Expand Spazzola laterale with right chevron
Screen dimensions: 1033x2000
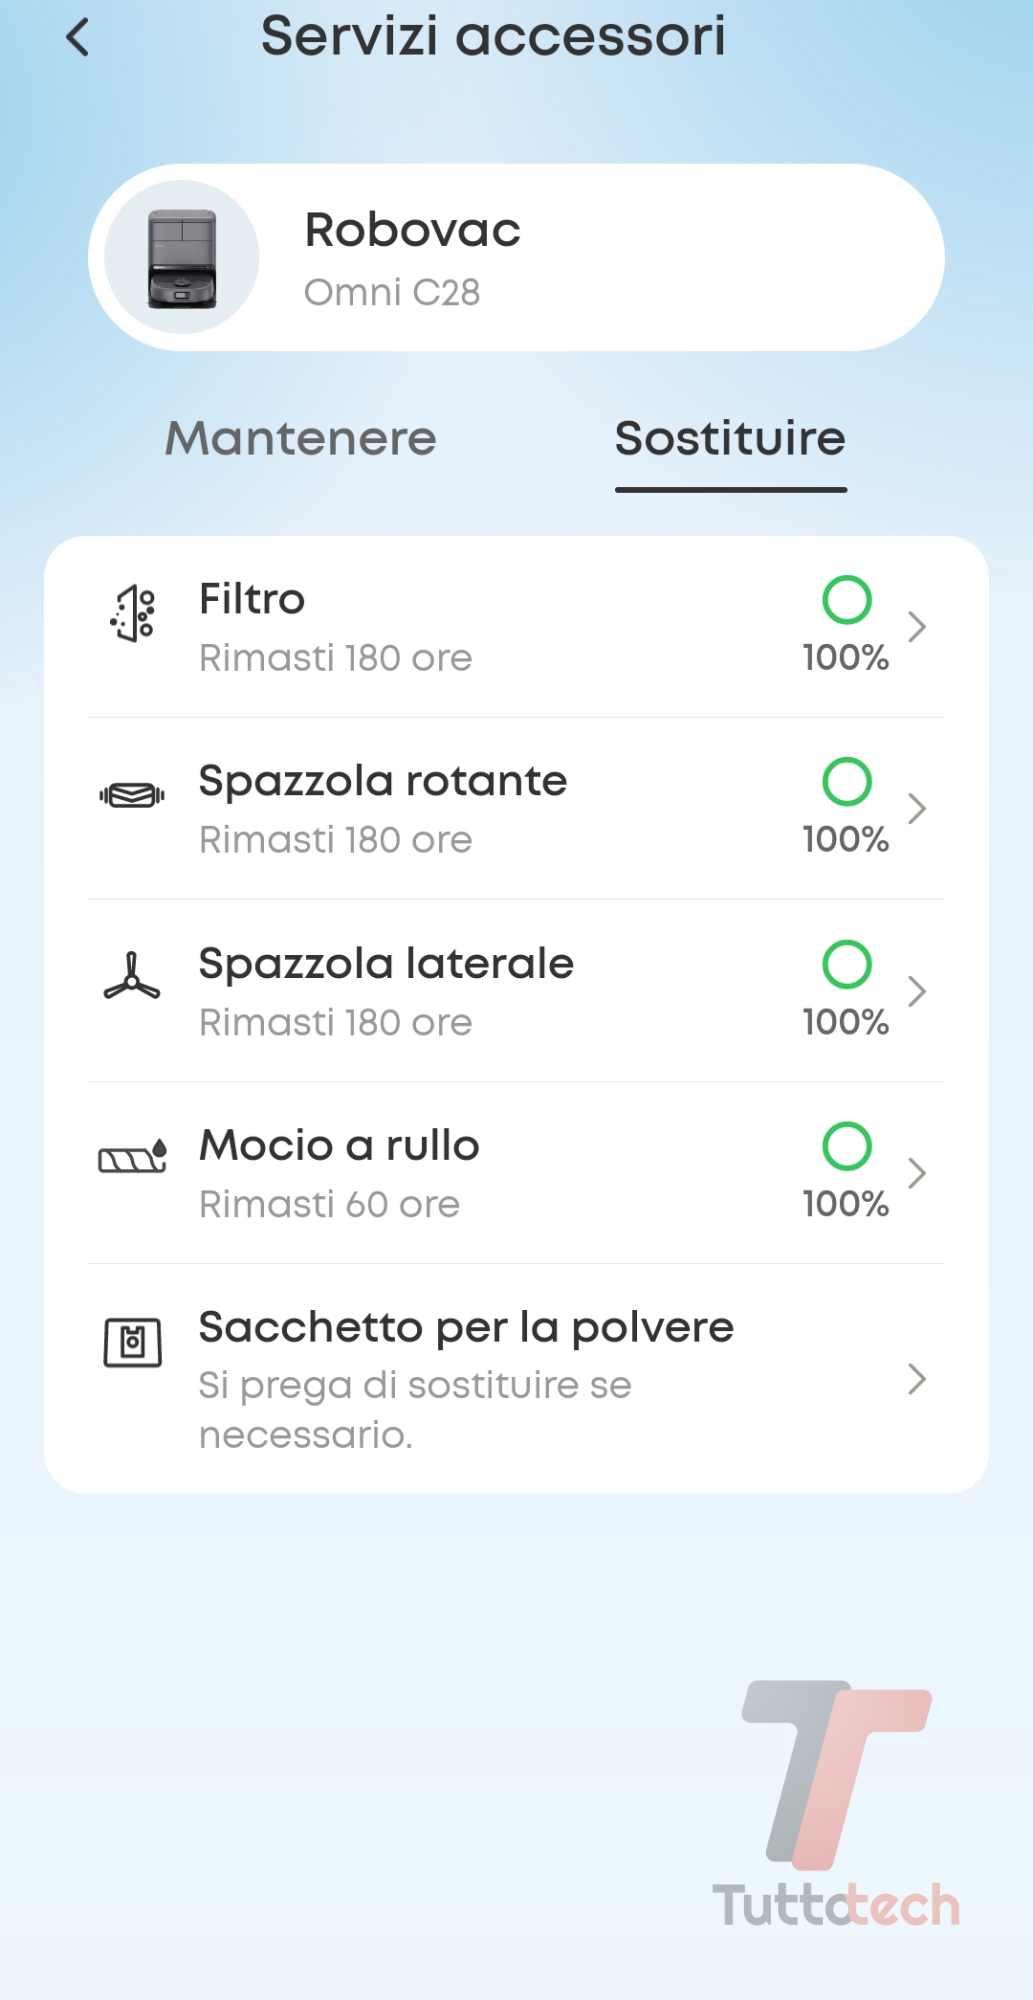point(916,991)
